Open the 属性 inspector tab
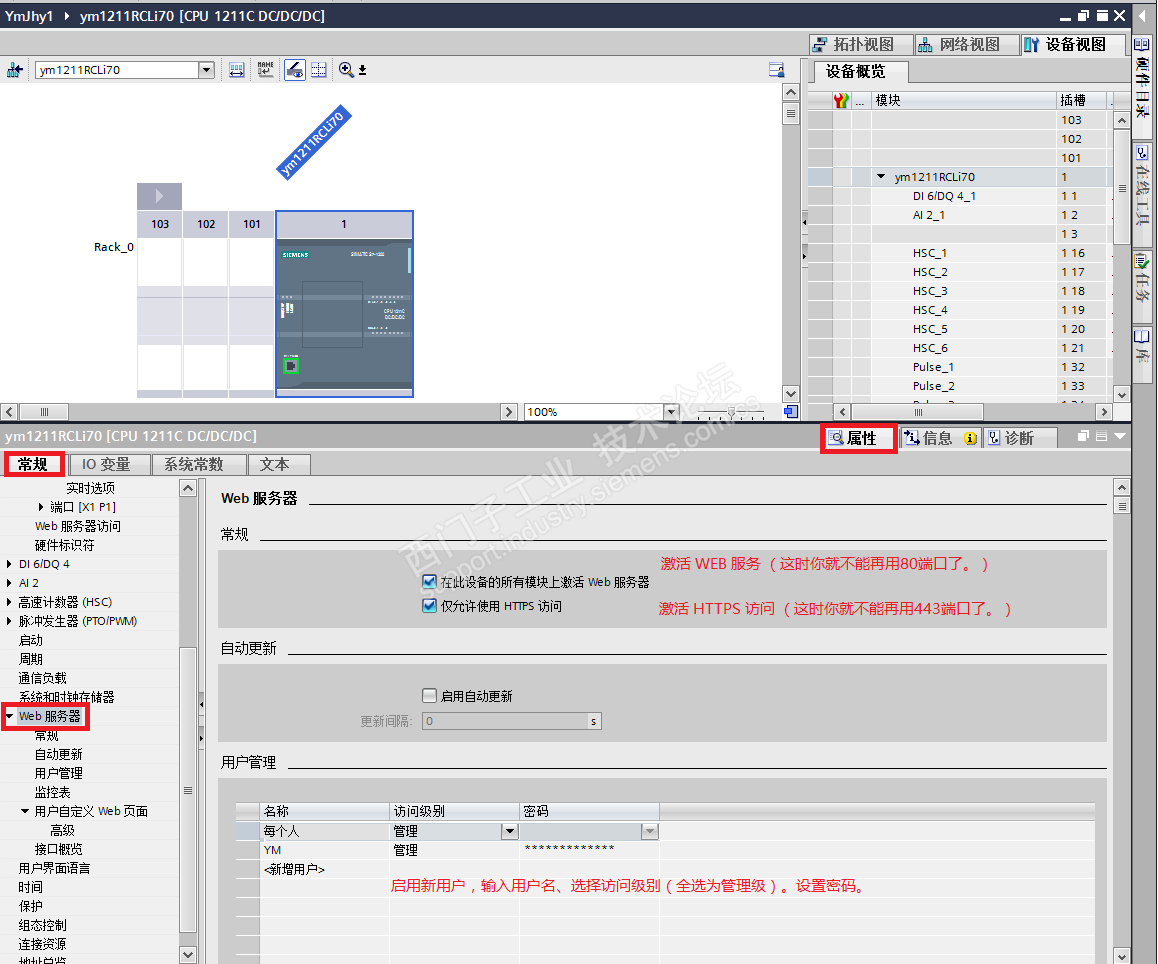The width and height of the screenshot is (1158, 964). point(859,438)
